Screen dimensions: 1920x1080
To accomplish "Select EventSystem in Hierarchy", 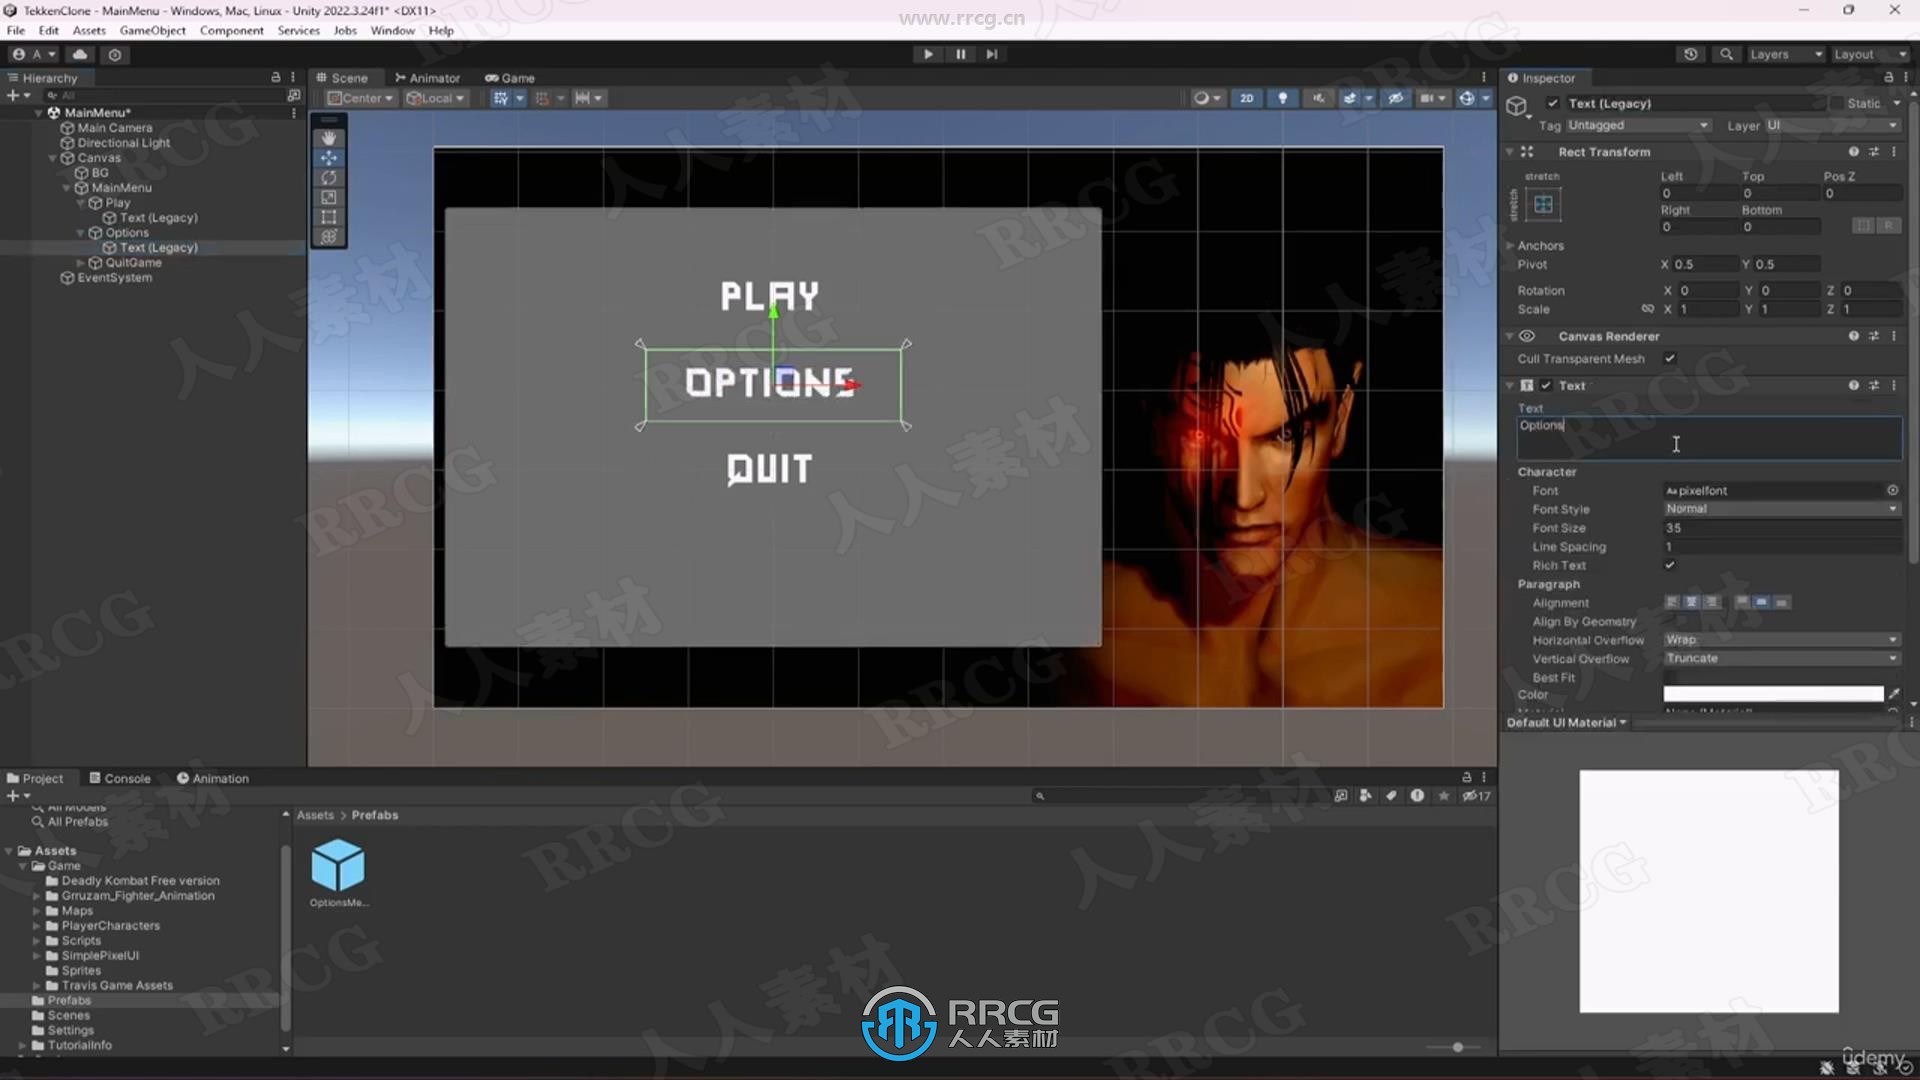I will 115,278.
